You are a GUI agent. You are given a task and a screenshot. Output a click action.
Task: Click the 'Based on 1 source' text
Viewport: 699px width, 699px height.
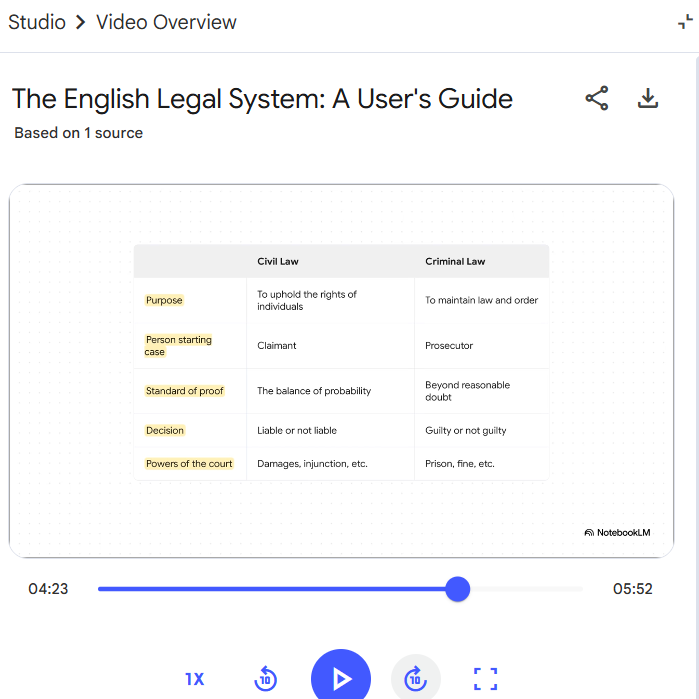[x=78, y=133]
